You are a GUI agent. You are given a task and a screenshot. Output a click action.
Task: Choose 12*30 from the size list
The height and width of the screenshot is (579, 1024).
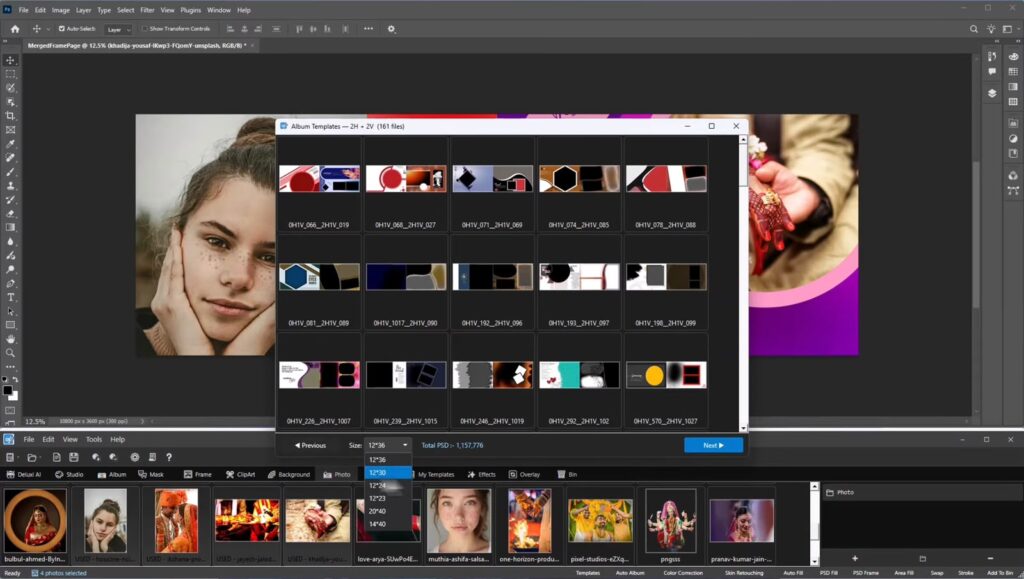coord(388,473)
